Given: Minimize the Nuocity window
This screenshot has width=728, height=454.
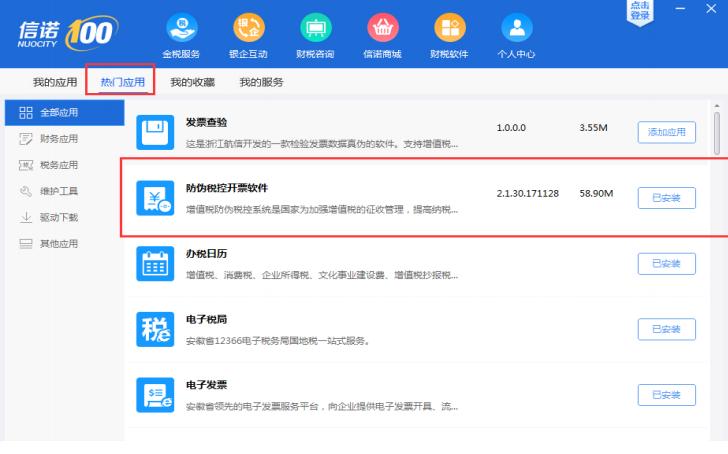Looking at the screenshot, I should coord(680,8).
